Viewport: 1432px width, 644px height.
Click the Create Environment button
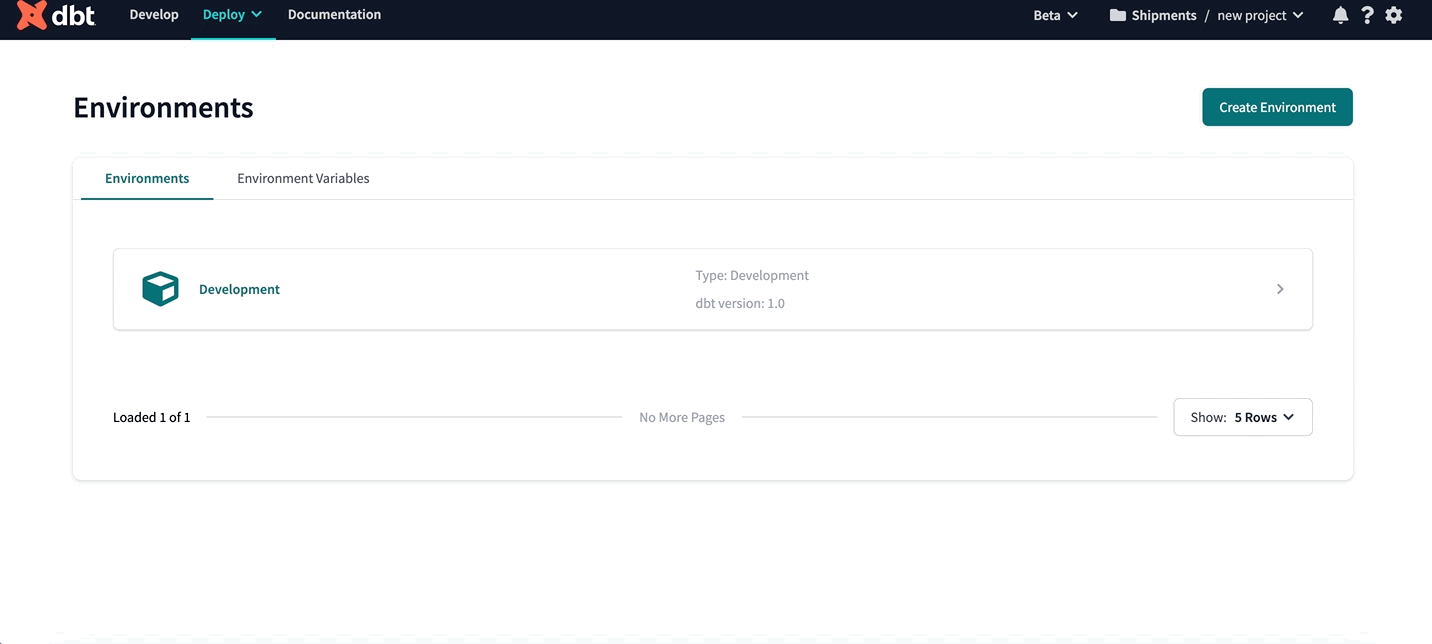[x=1277, y=107]
